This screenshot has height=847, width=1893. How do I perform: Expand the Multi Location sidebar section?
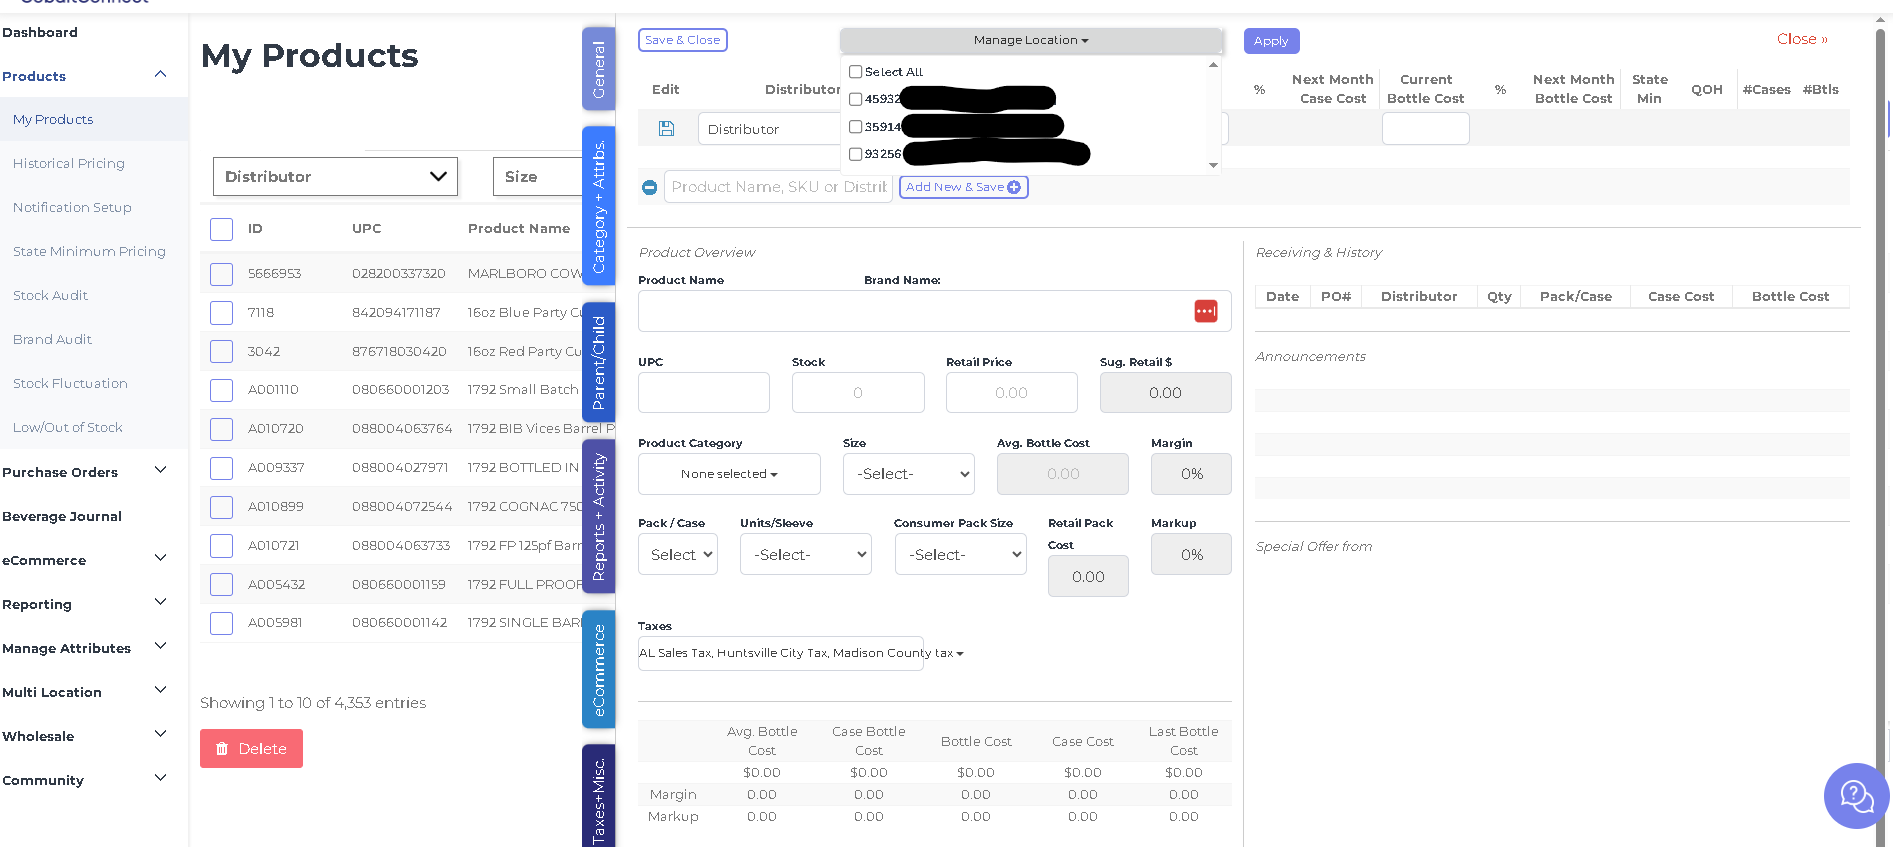tap(160, 691)
